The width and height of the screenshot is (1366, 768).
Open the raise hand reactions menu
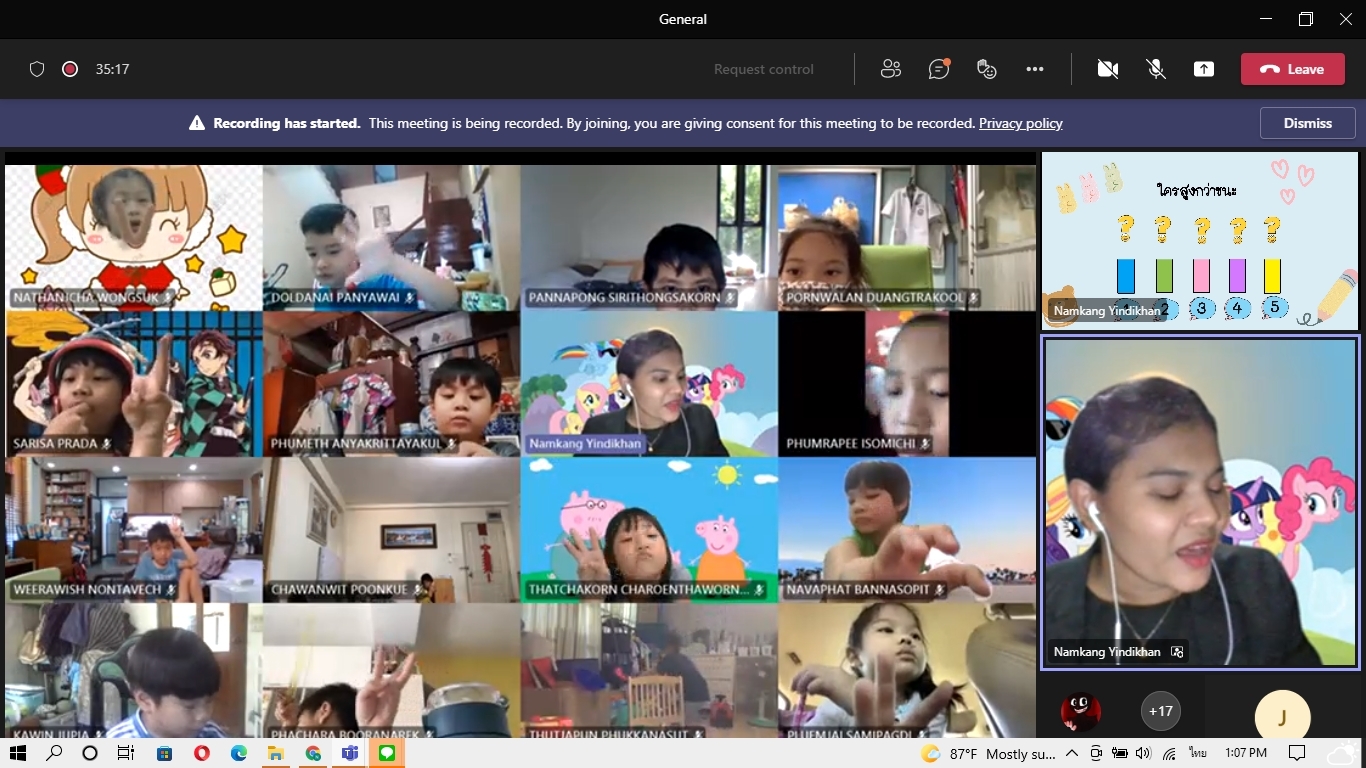click(x=987, y=69)
